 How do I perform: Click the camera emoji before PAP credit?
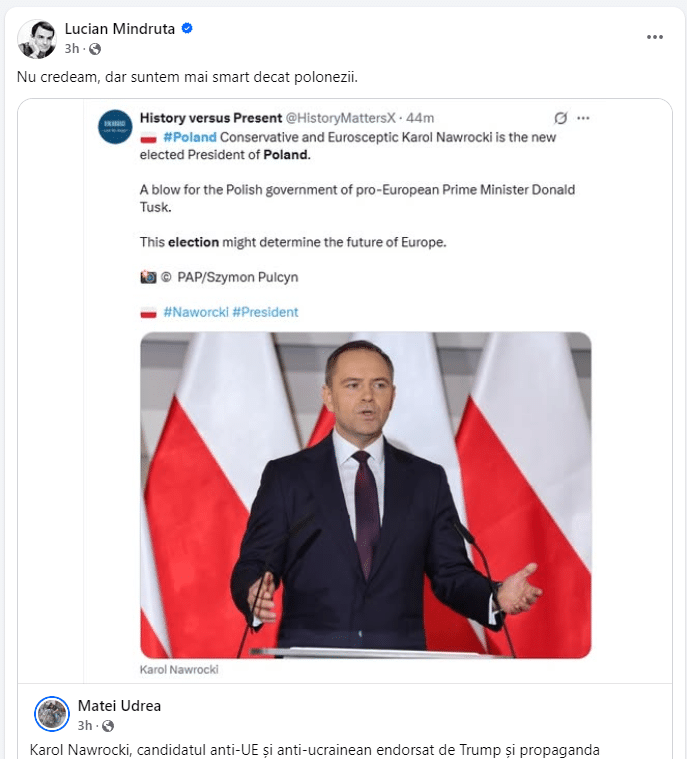tap(148, 277)
